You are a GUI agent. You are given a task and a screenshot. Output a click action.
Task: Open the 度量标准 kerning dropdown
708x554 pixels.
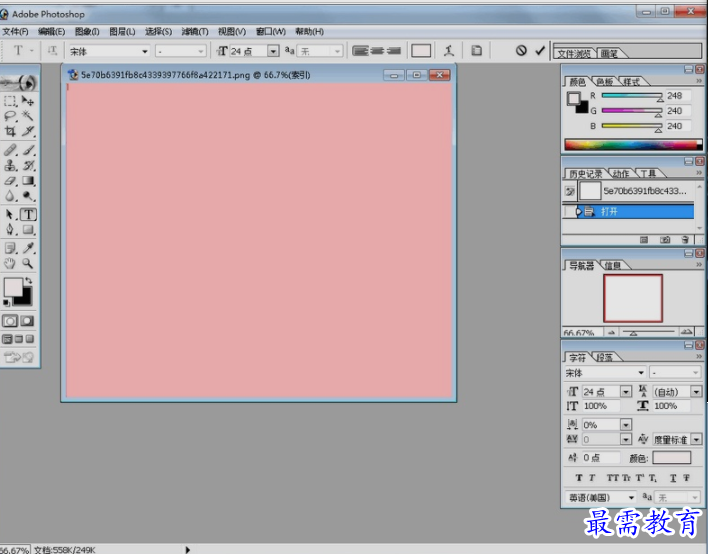pyautogui.click(x=696, y=439)
